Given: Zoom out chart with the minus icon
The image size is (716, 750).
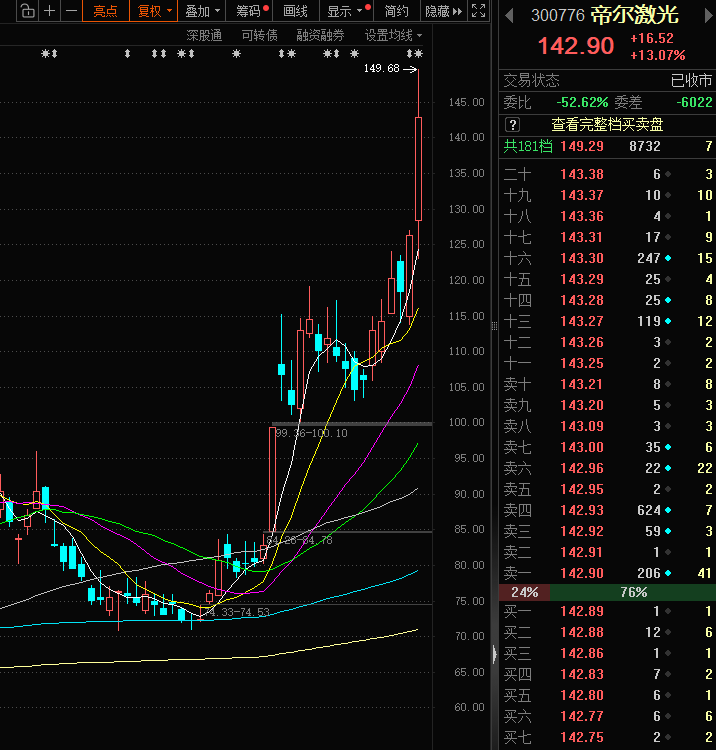Looking at the screenshot, I should [71, 11].
